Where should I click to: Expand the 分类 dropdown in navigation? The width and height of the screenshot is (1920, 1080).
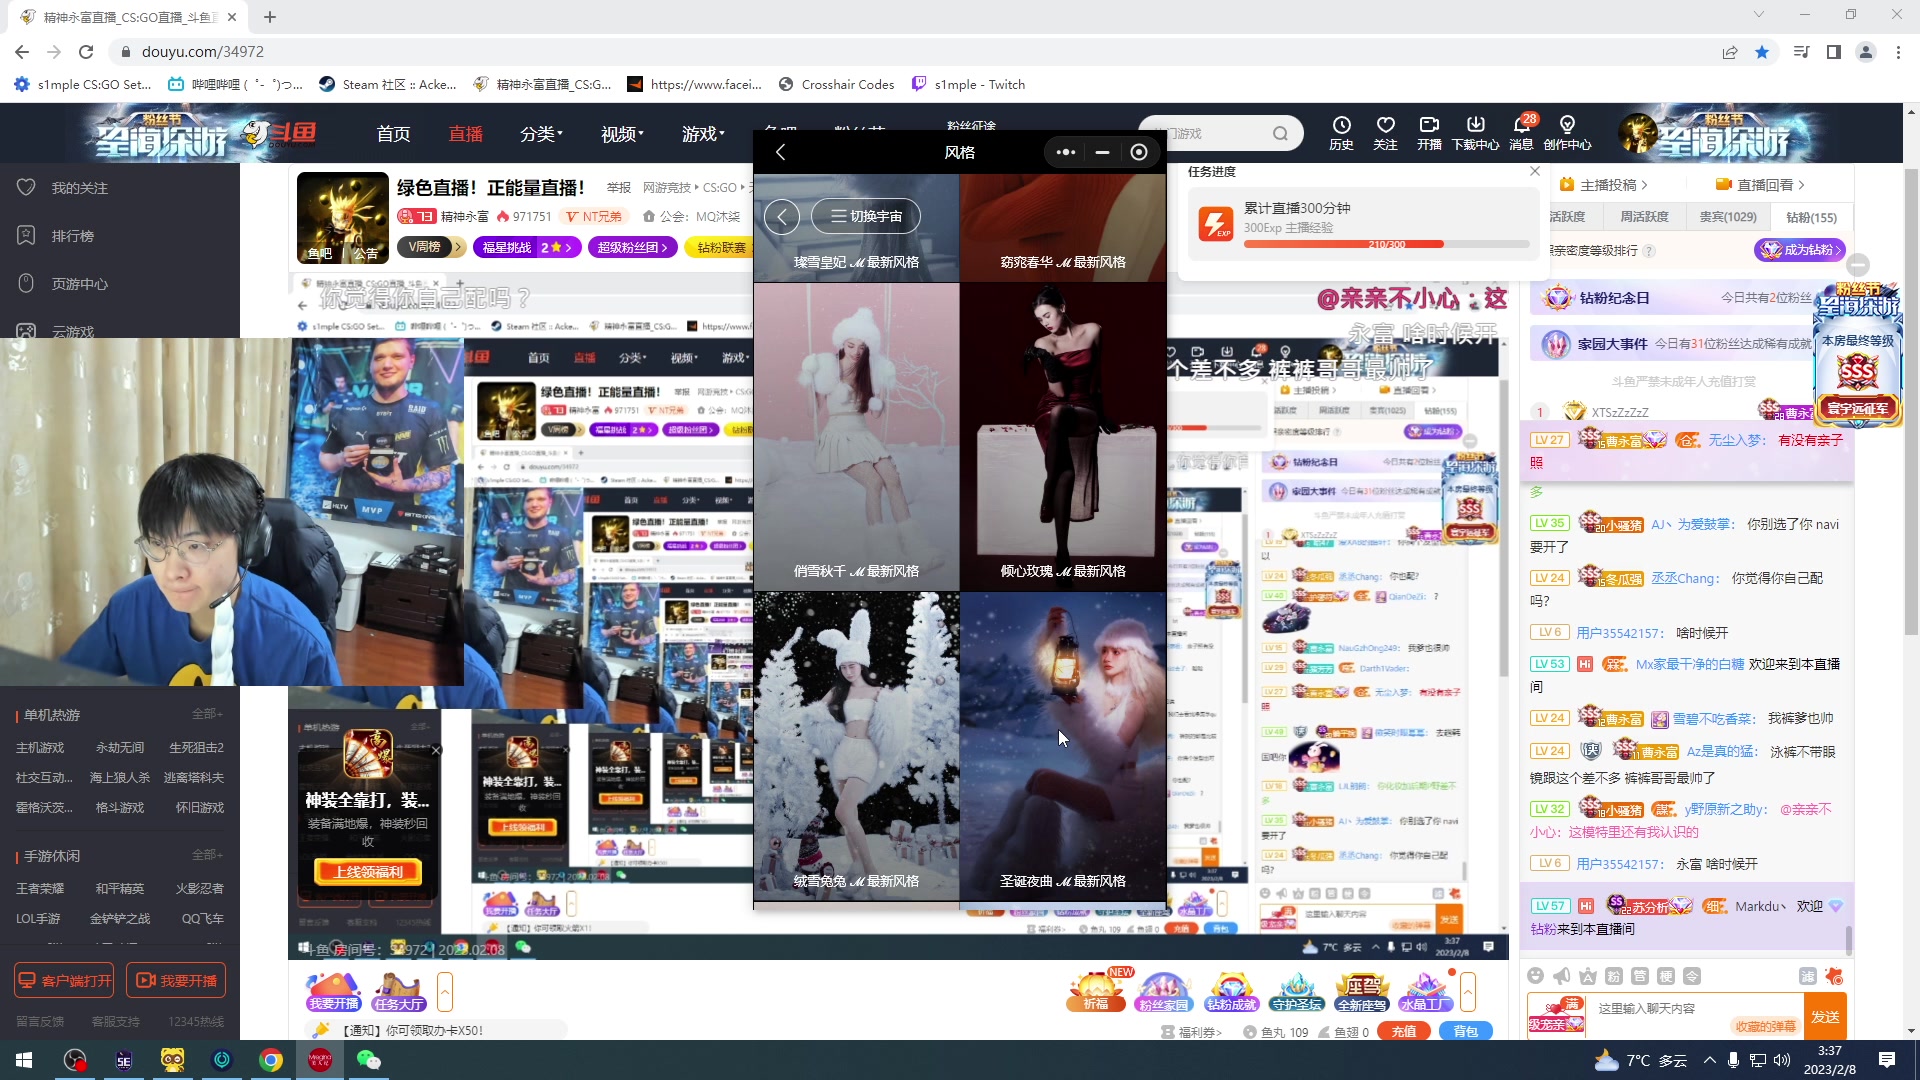(x=541, y=134)
